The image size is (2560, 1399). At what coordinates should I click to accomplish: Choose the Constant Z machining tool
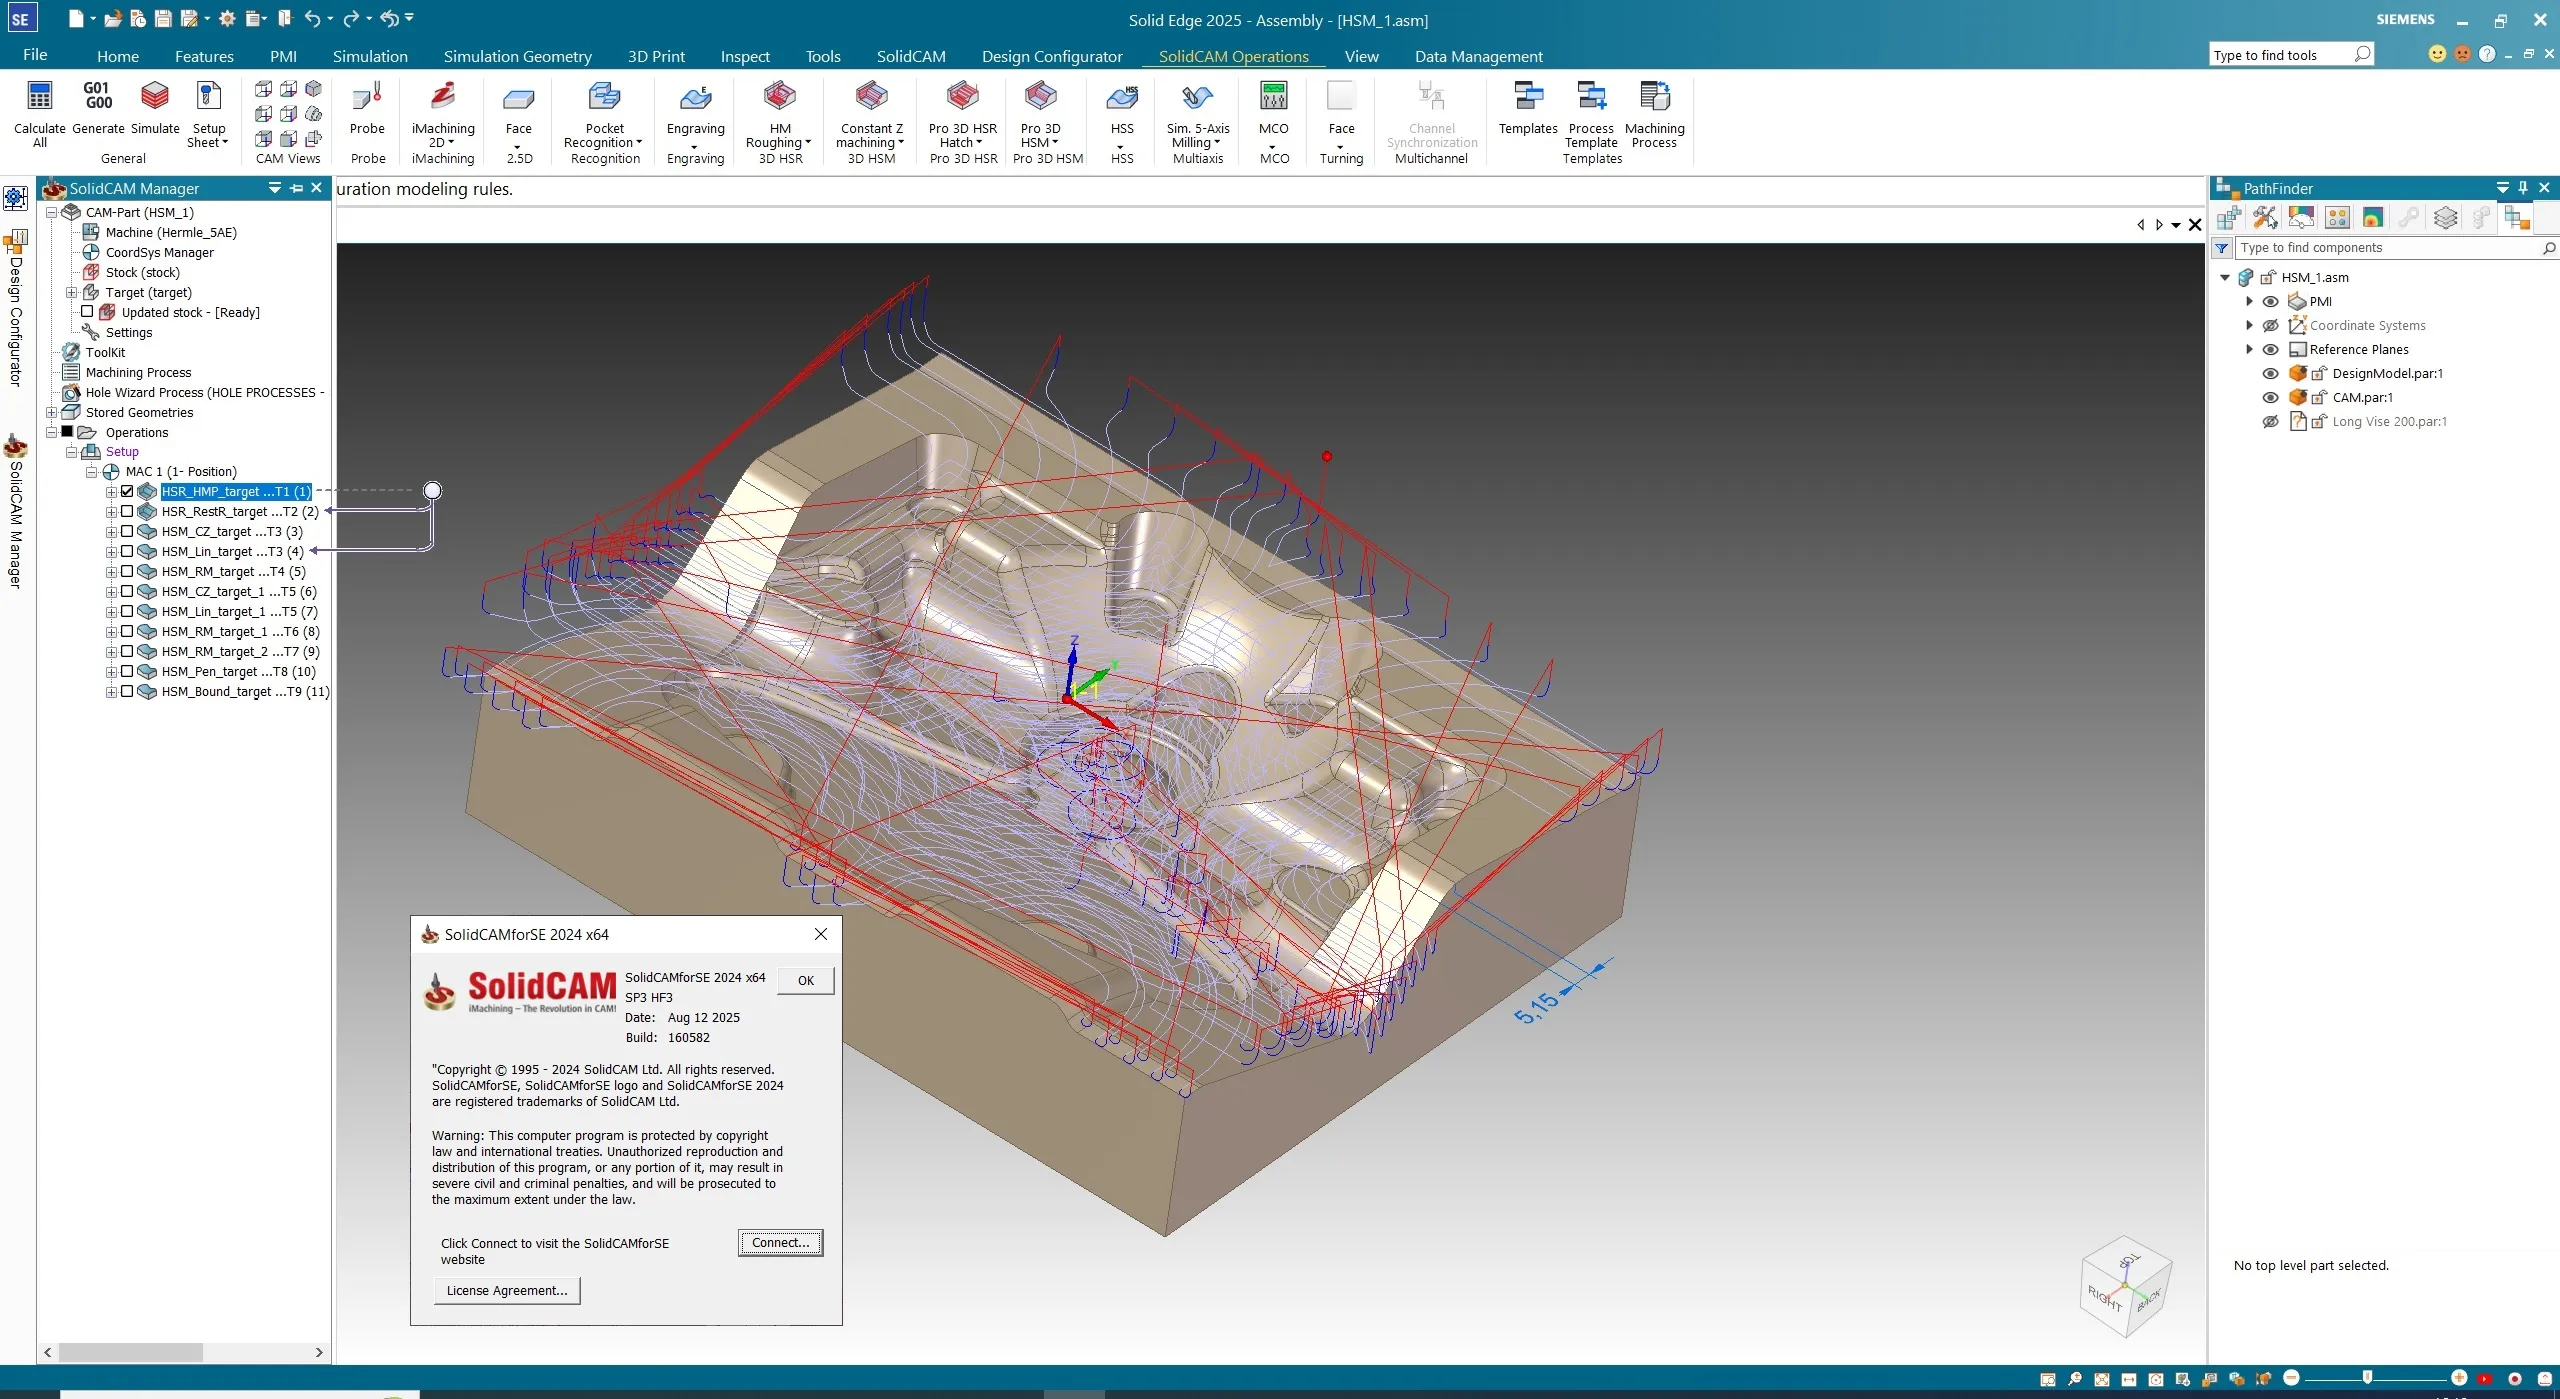871,97
